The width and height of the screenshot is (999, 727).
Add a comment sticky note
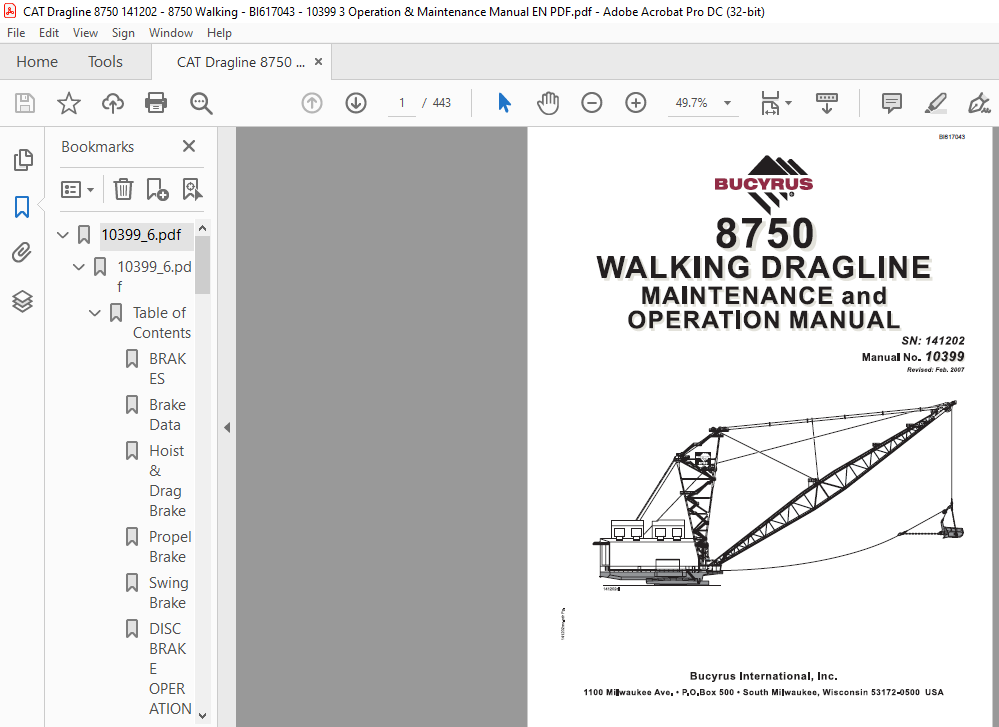tap(891, 103)
